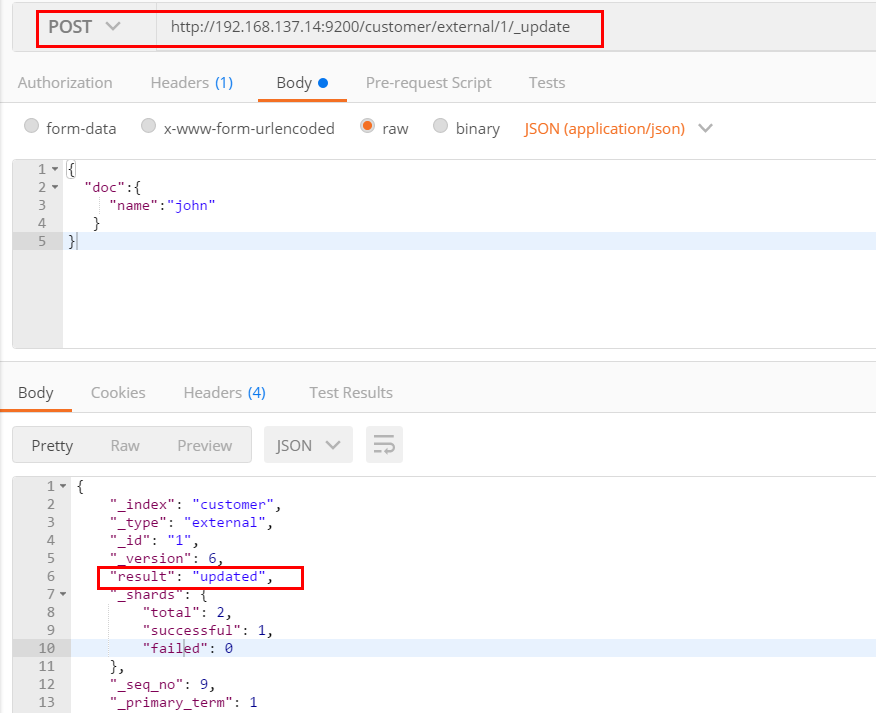Click the "result": "updated" response line
The width and height of the screenshot is (876, 713).
tap(191, 577)
